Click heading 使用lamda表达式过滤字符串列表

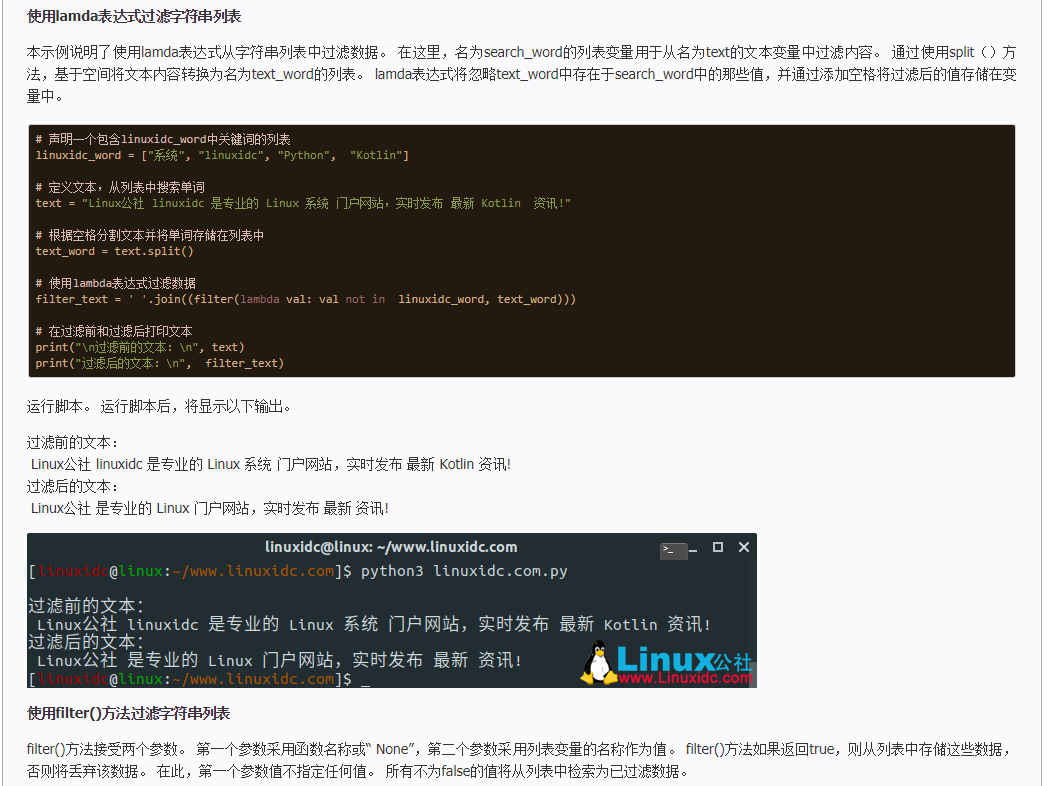tap(134, 16)
